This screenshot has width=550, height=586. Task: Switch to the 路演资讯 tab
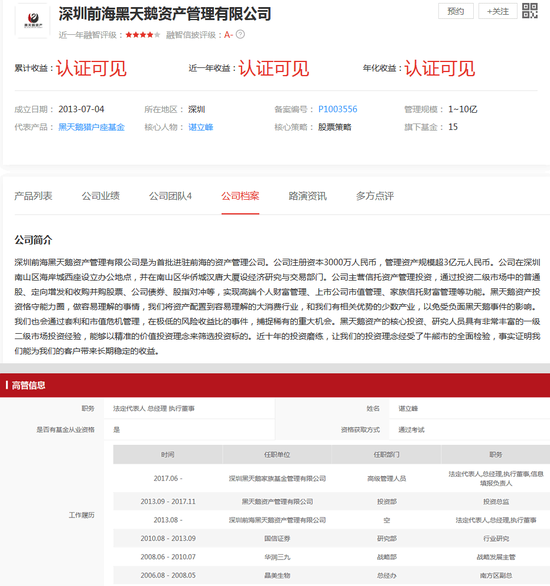[x=308, y=196]
